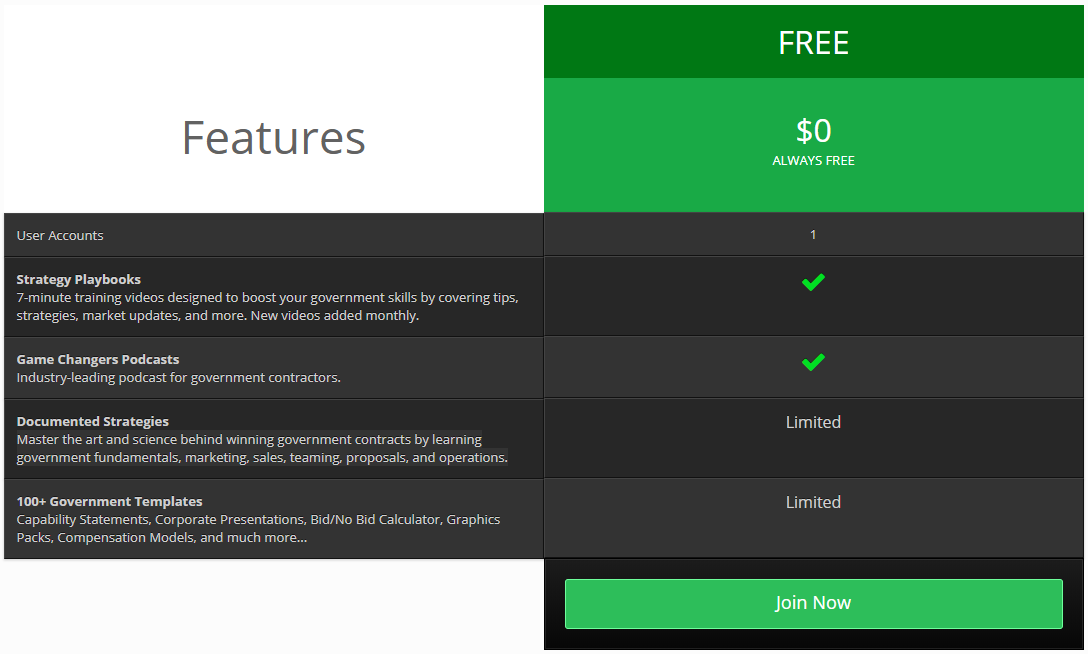The width and height of the screenshot is (1088, 654).
Task: Click the Game Changers Podcasts label
Action: coord(97,359)
